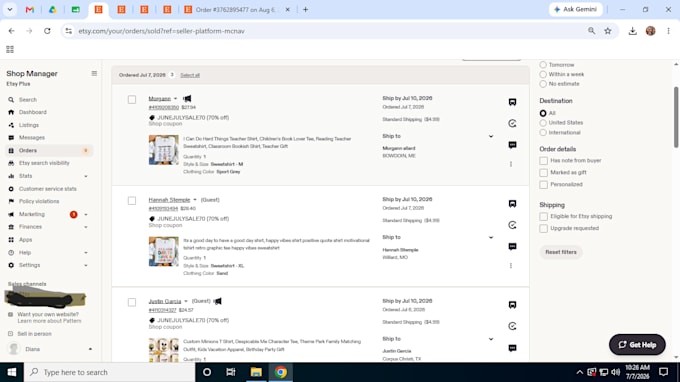Screen dimensions: 680x382
Task: Click the good day shirt product thumbnail
Action: [x=163, y=251]
